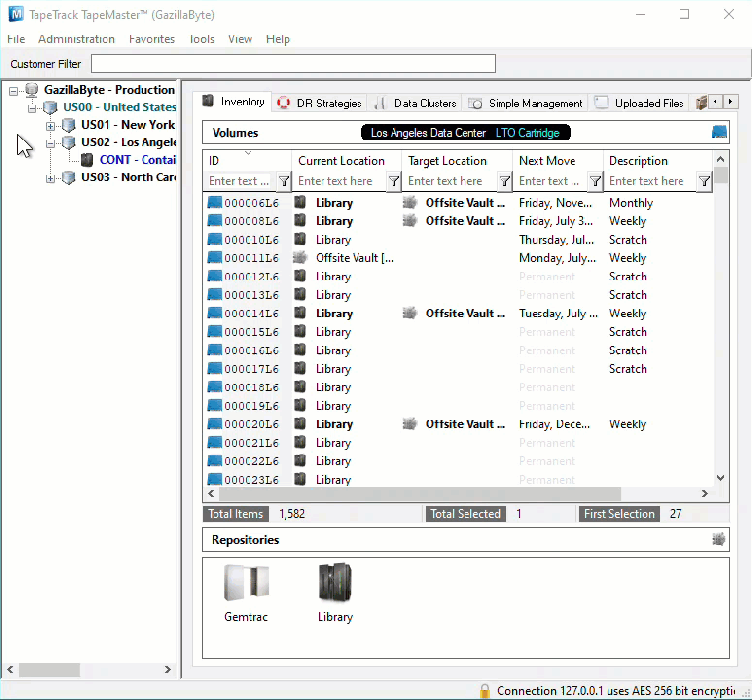Click the GazillaByte Production server icon
The image size is (752, 700).
click(32, 90)
